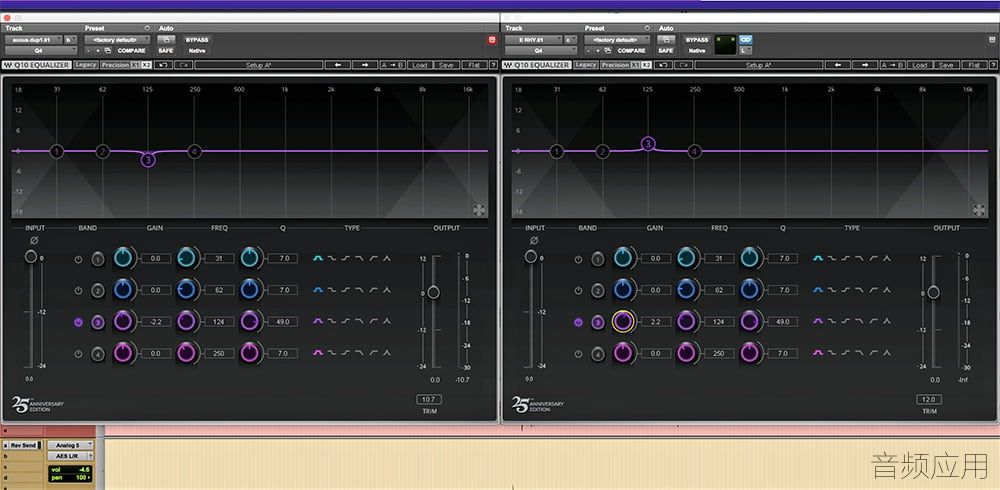Open insert position b dropdown in left plugin

pos(71,40)
